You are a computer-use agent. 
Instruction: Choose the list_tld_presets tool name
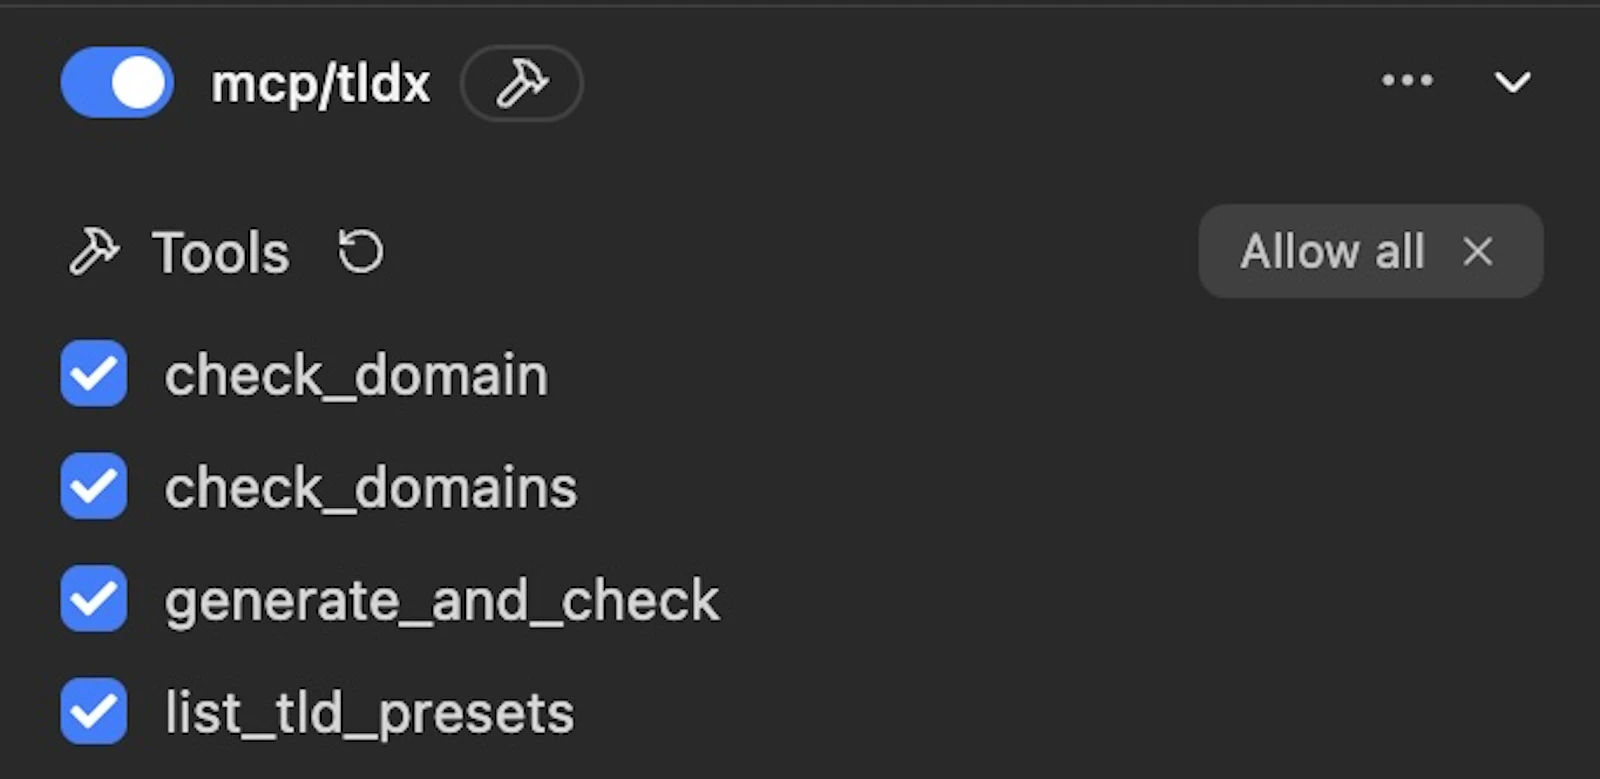(x=369, y=714)
